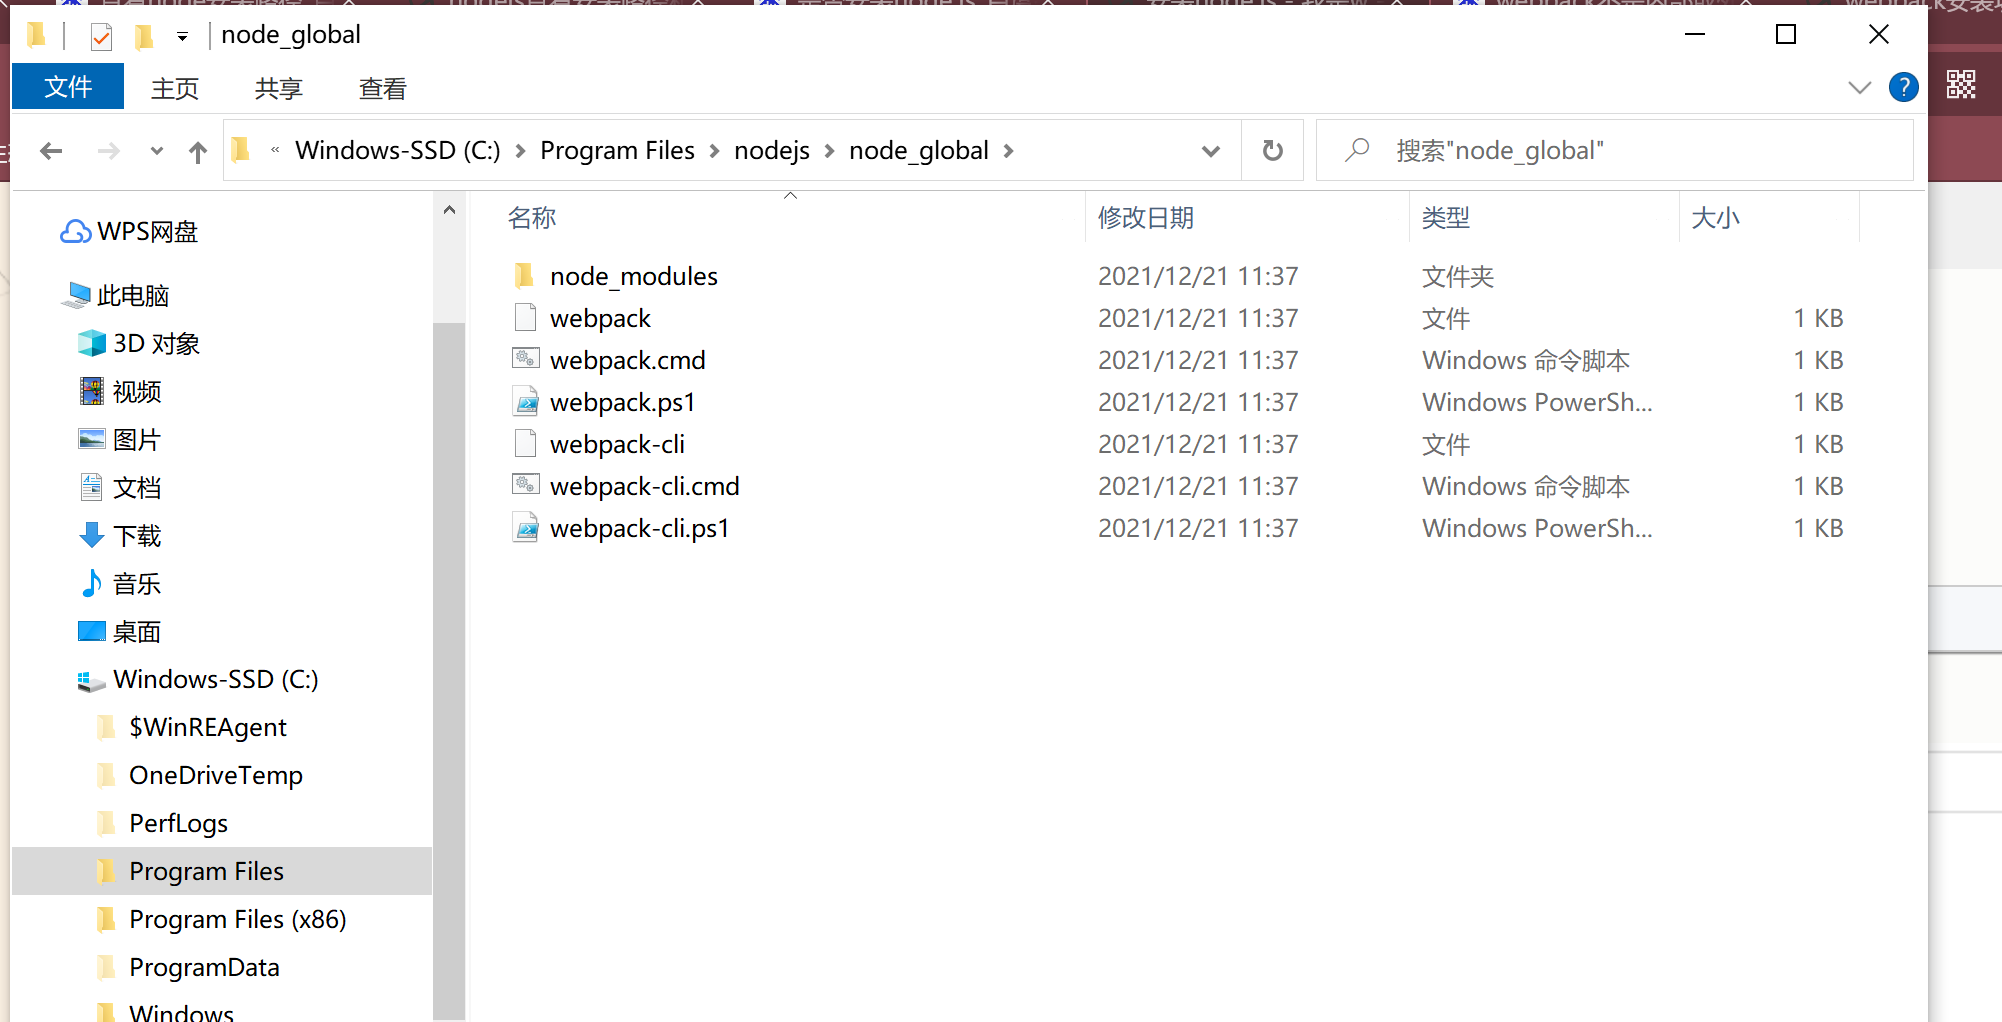Open ProgramData folder in sidebar

coord(204,968)
